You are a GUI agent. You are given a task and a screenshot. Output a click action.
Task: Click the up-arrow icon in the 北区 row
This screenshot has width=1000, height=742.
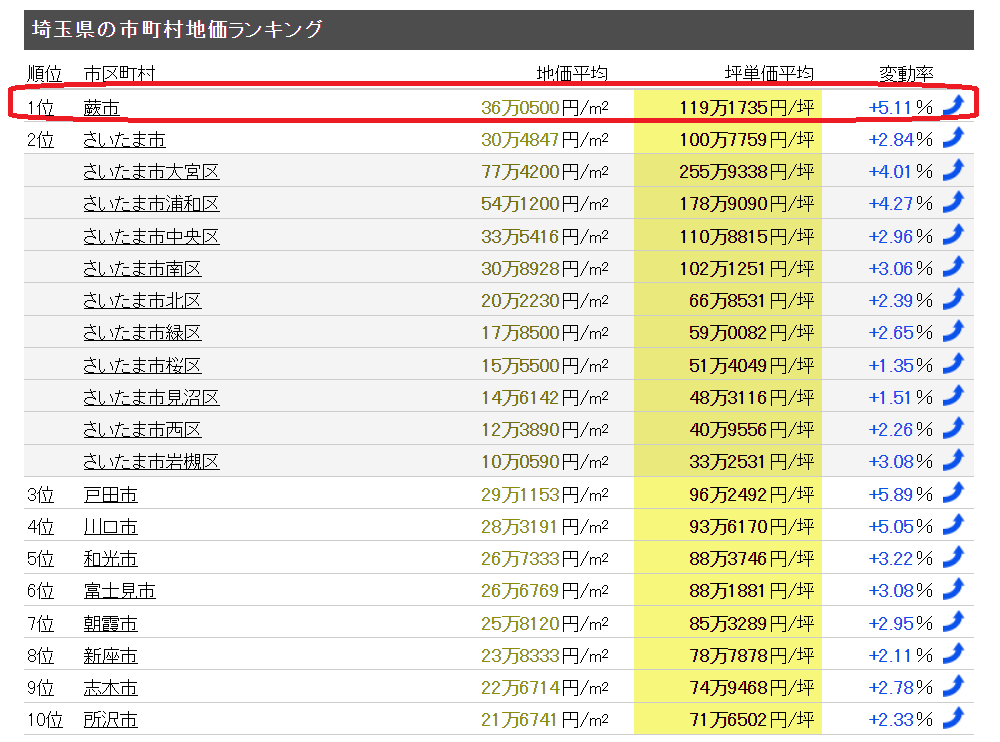953,298
